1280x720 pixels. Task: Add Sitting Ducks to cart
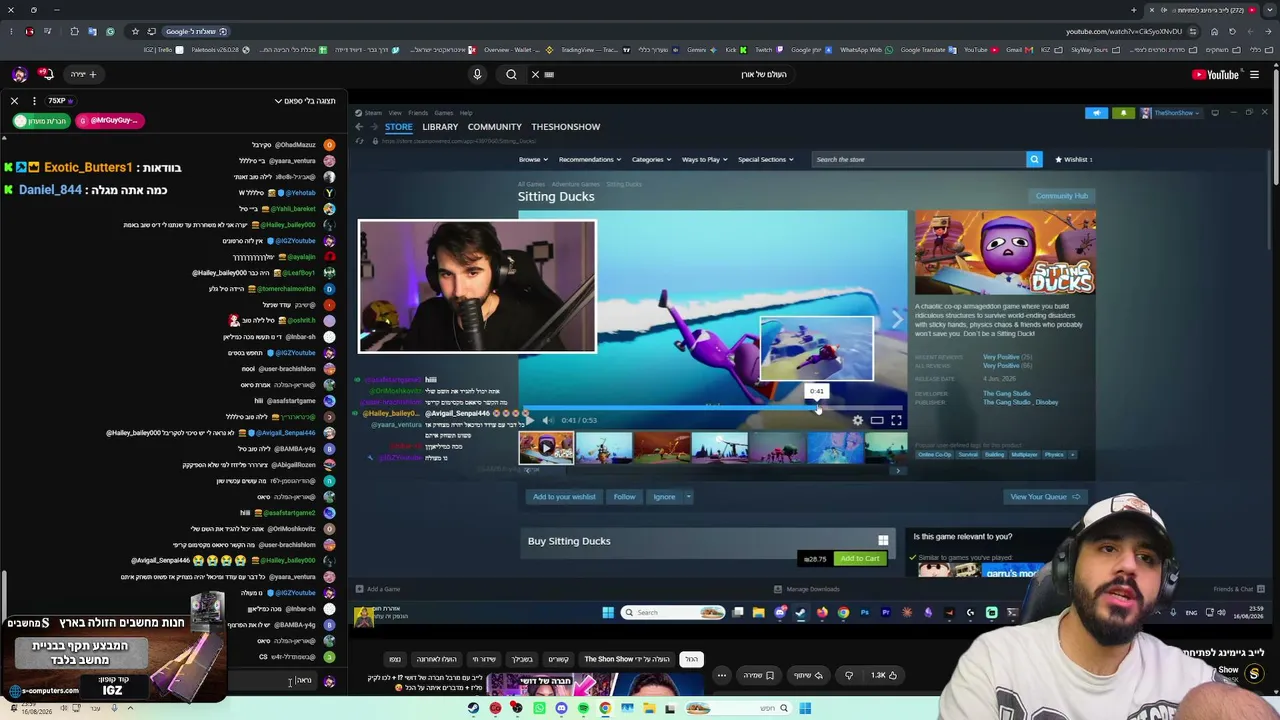pyautogui.click(x=860, y=559)
